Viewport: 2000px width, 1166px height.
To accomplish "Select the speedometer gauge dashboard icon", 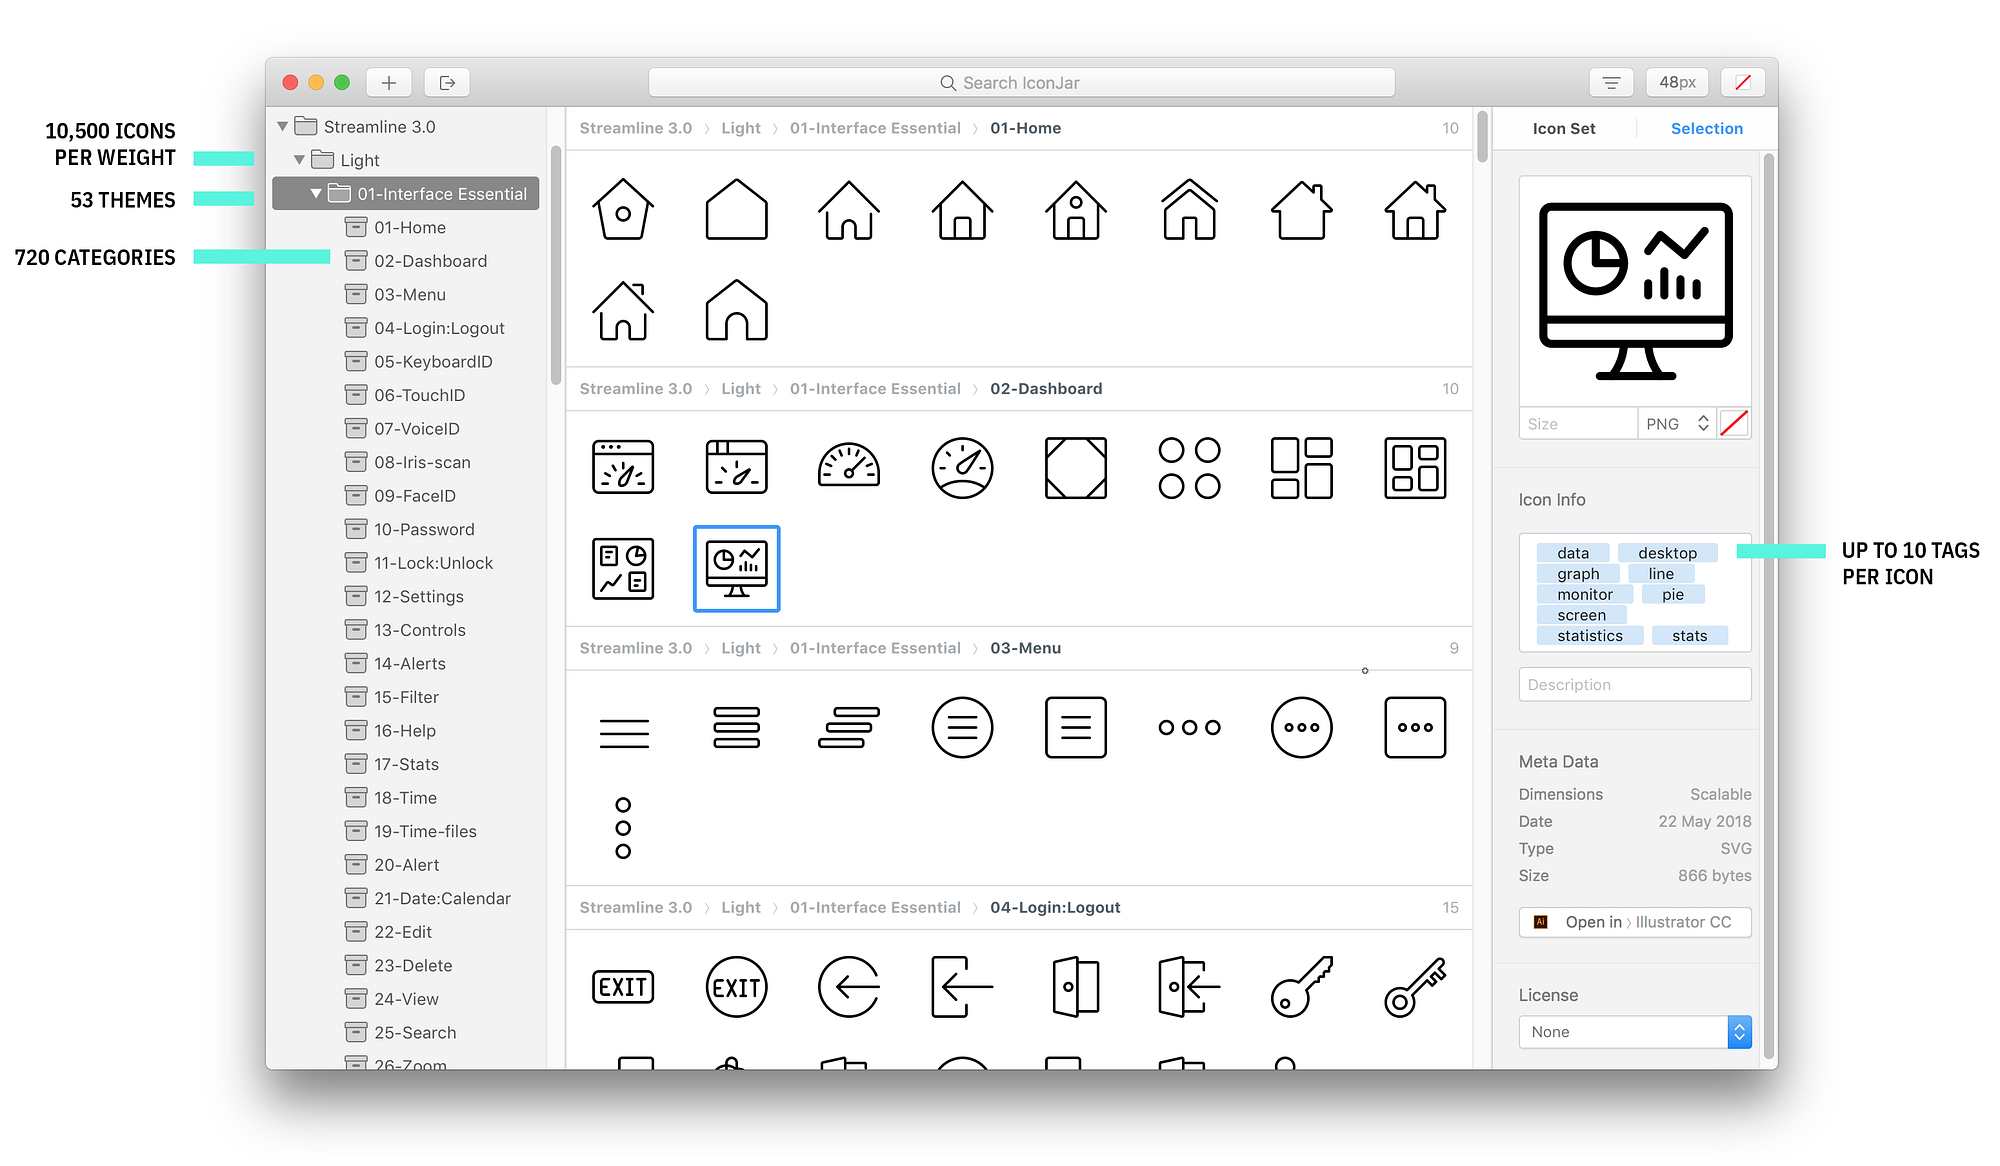I will click(x=848, y=467).
